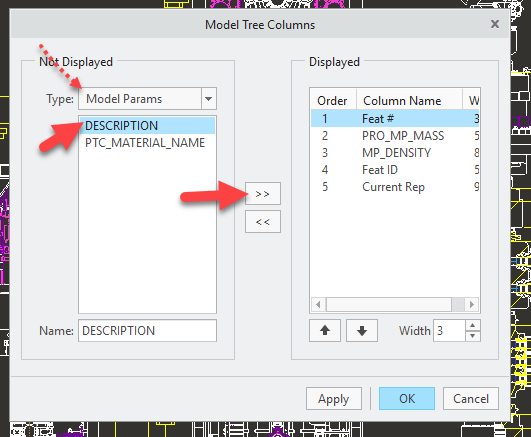
Task: Remove column using << button
Action: (x=263, y=222)
